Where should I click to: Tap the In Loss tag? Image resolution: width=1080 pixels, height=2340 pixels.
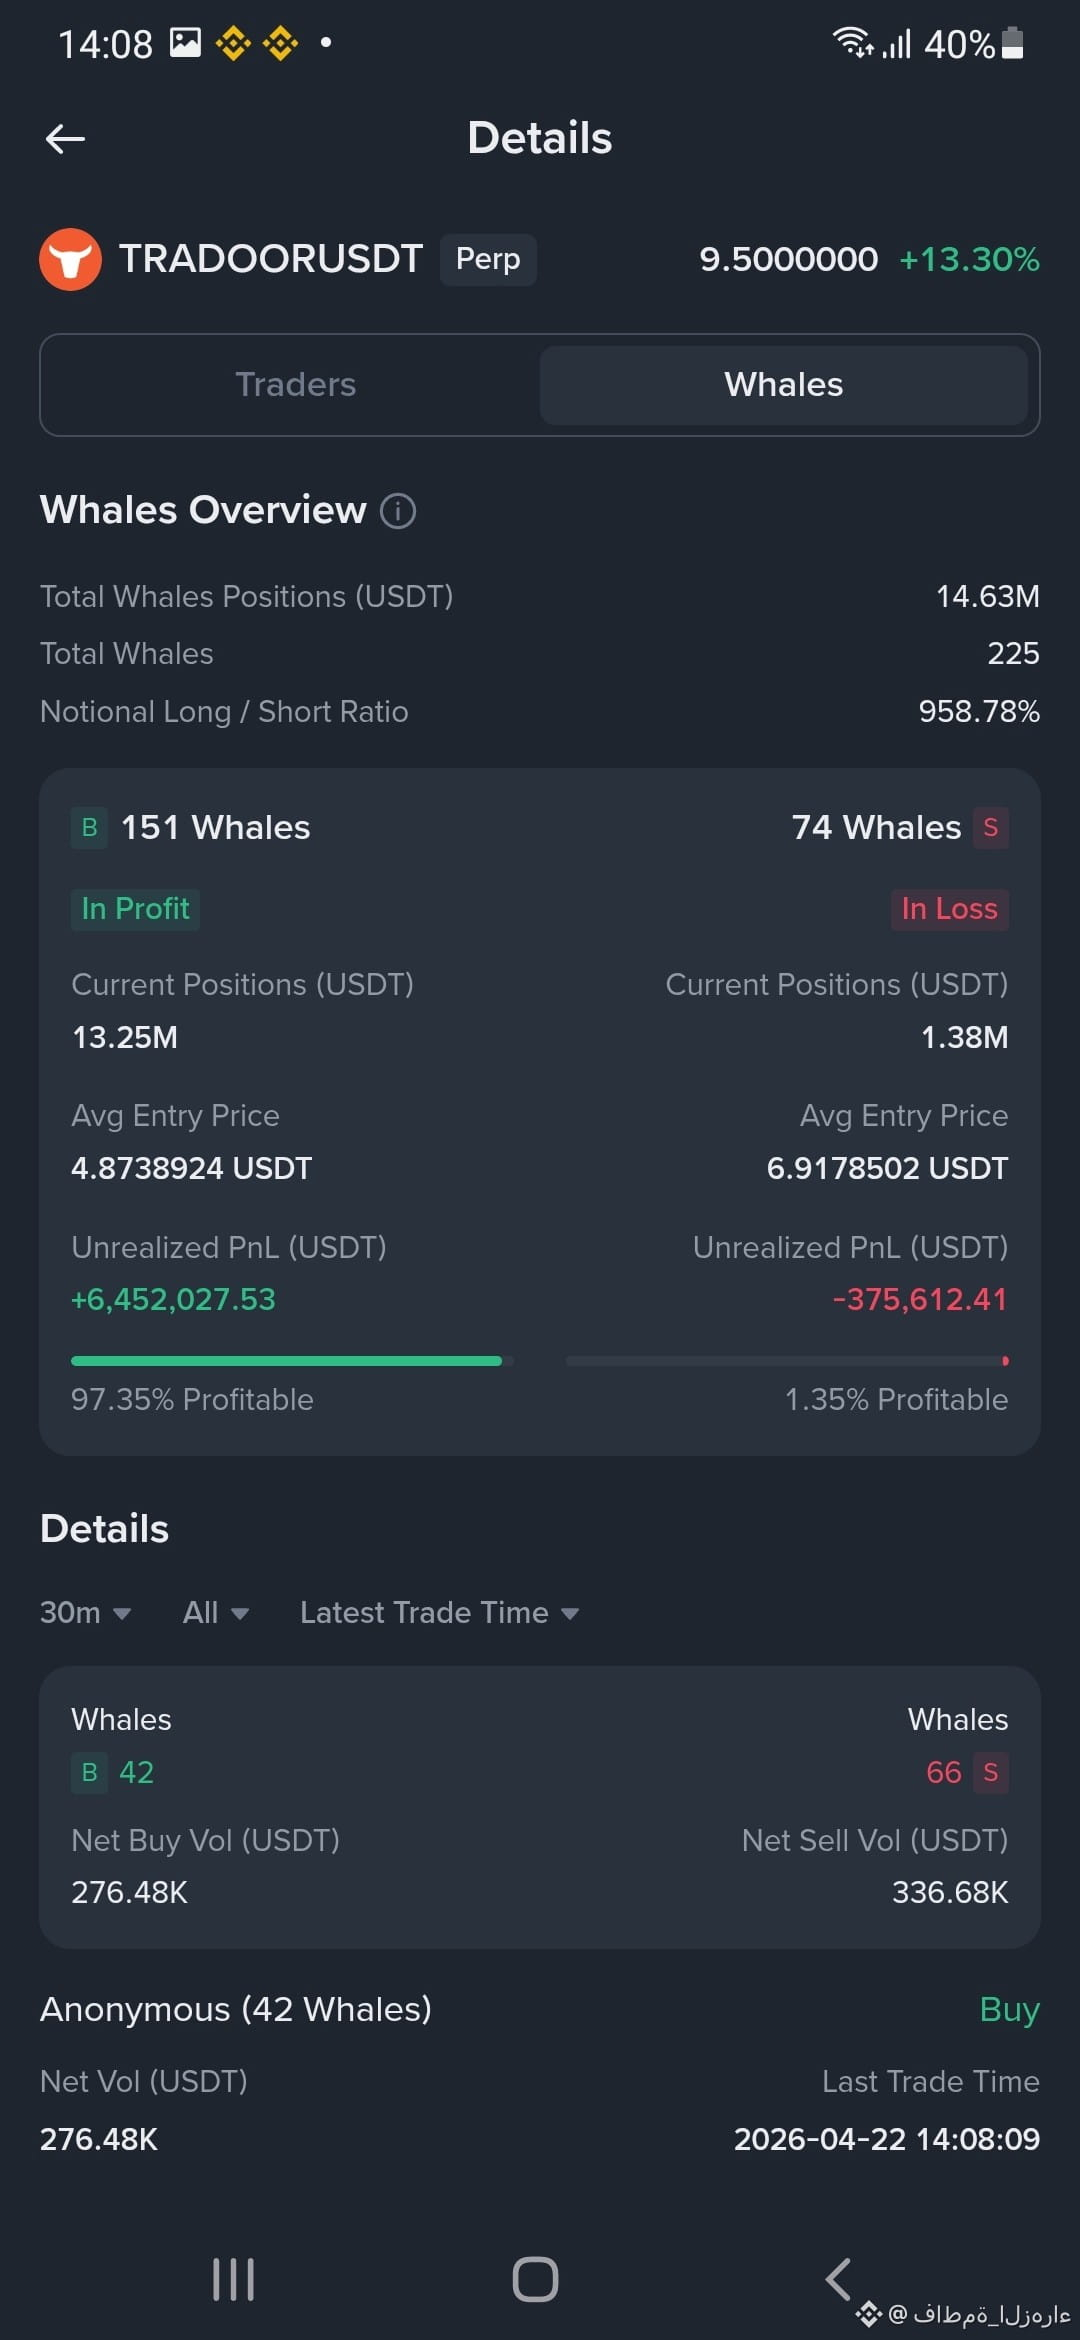point(950,909)
